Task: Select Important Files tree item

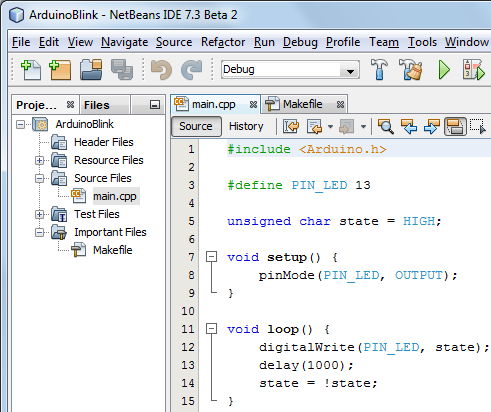Action: (x=110, y=232)
